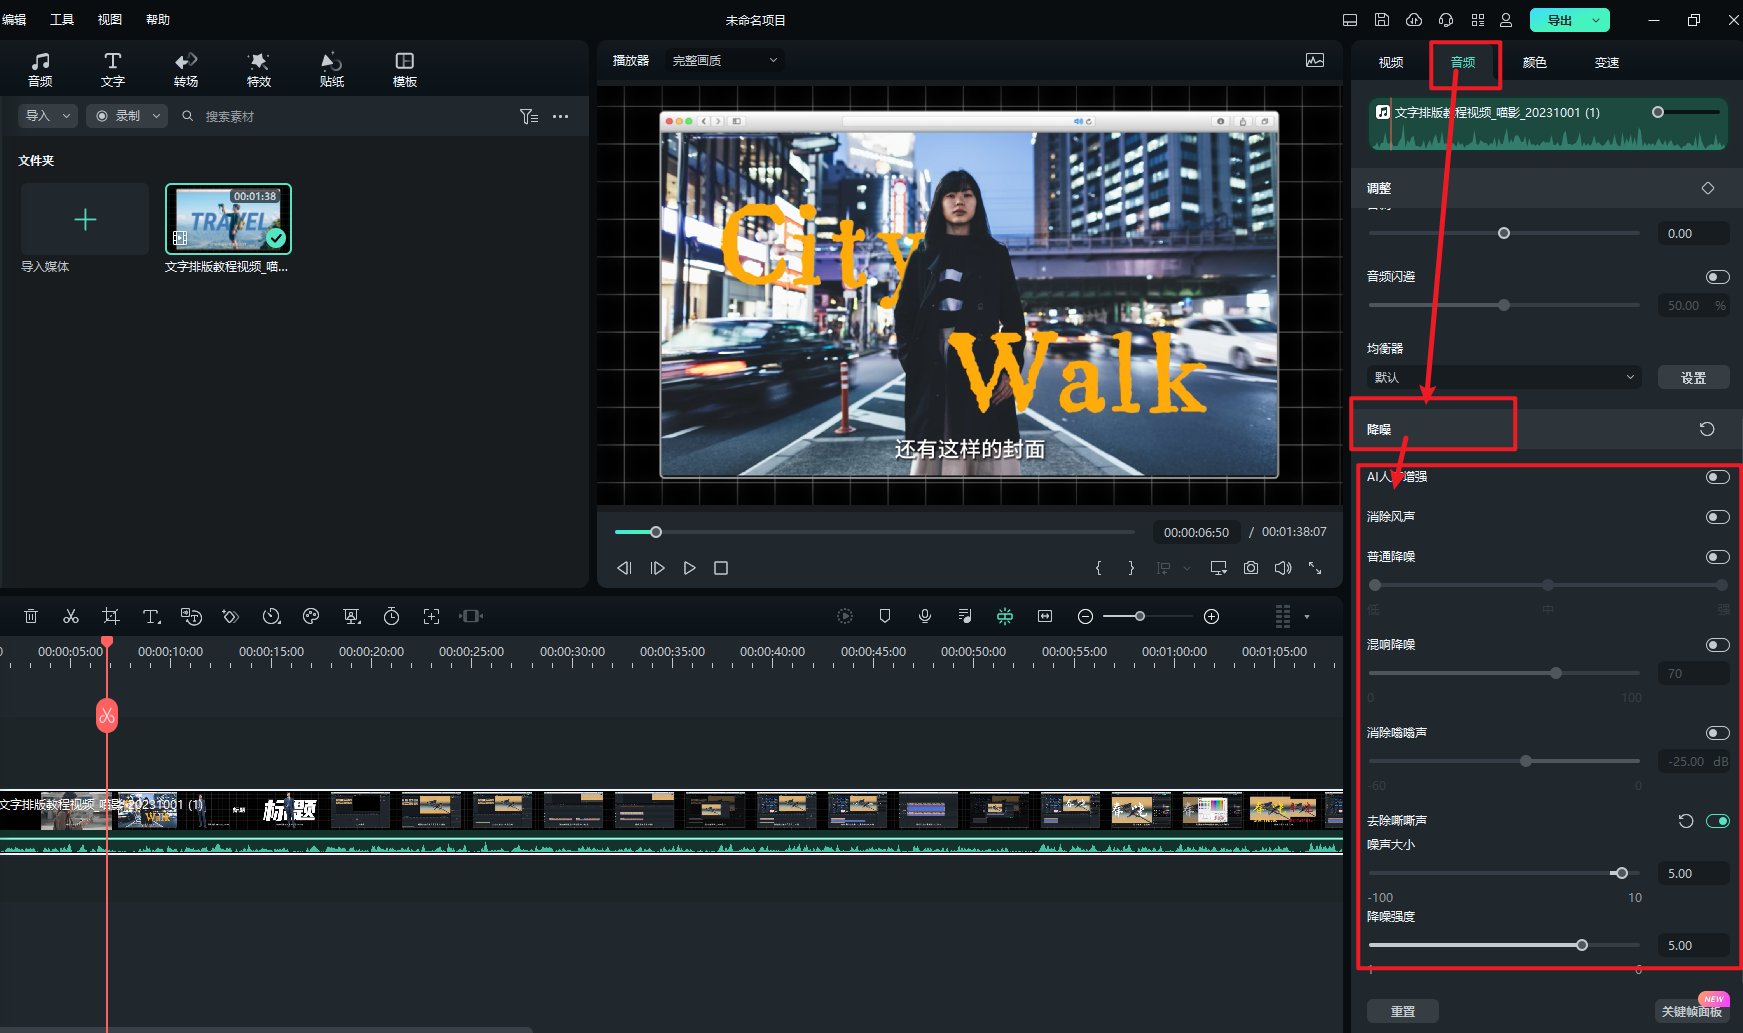Click the equalizer Settings (设置) button
Viewport: 1743px width, 1033px height.
[1693, 377]
